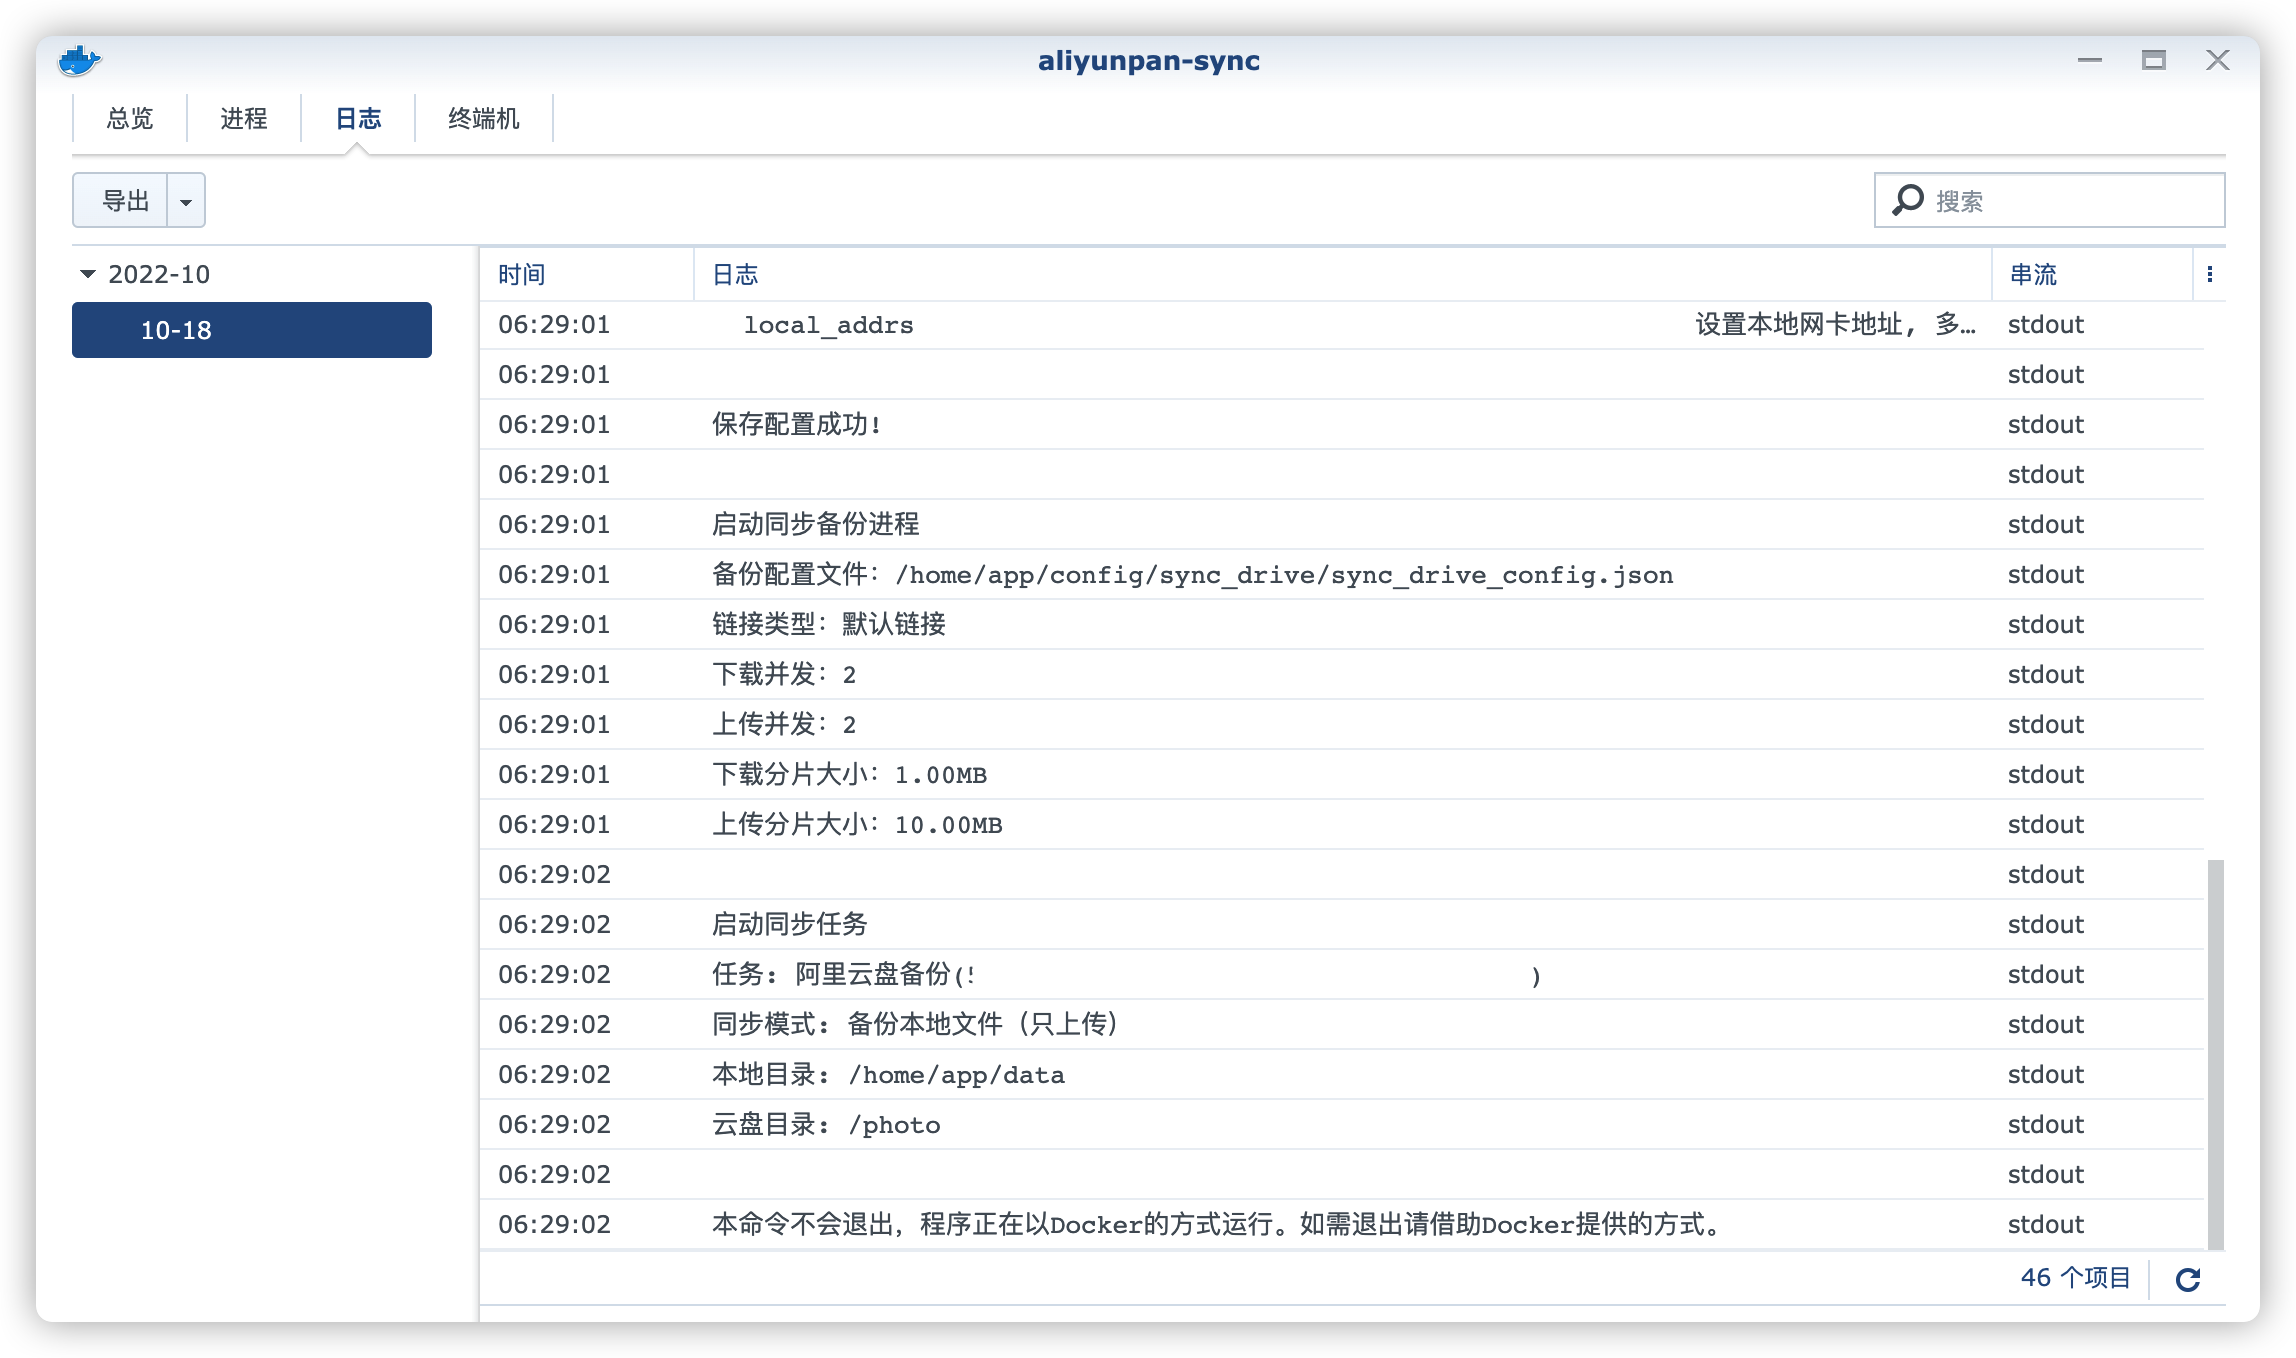The width and height of the screenshot is (2296, 1358).
Task: Click the 2022-10 month label
Action: point(159,274)
